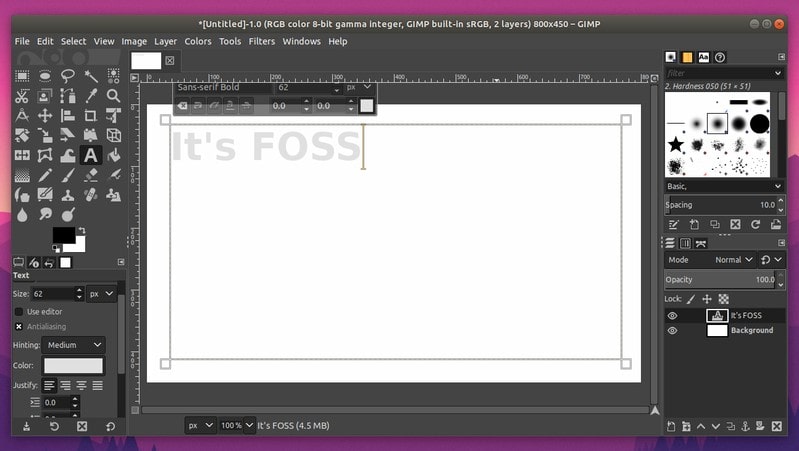This screenshot has height=451, width=799.
Task: Open the File menu
Action: (x=22, y=41)
